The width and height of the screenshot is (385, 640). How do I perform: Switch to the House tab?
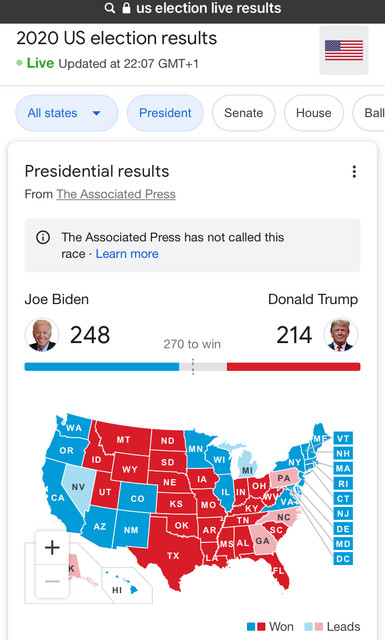click(314, 113)
